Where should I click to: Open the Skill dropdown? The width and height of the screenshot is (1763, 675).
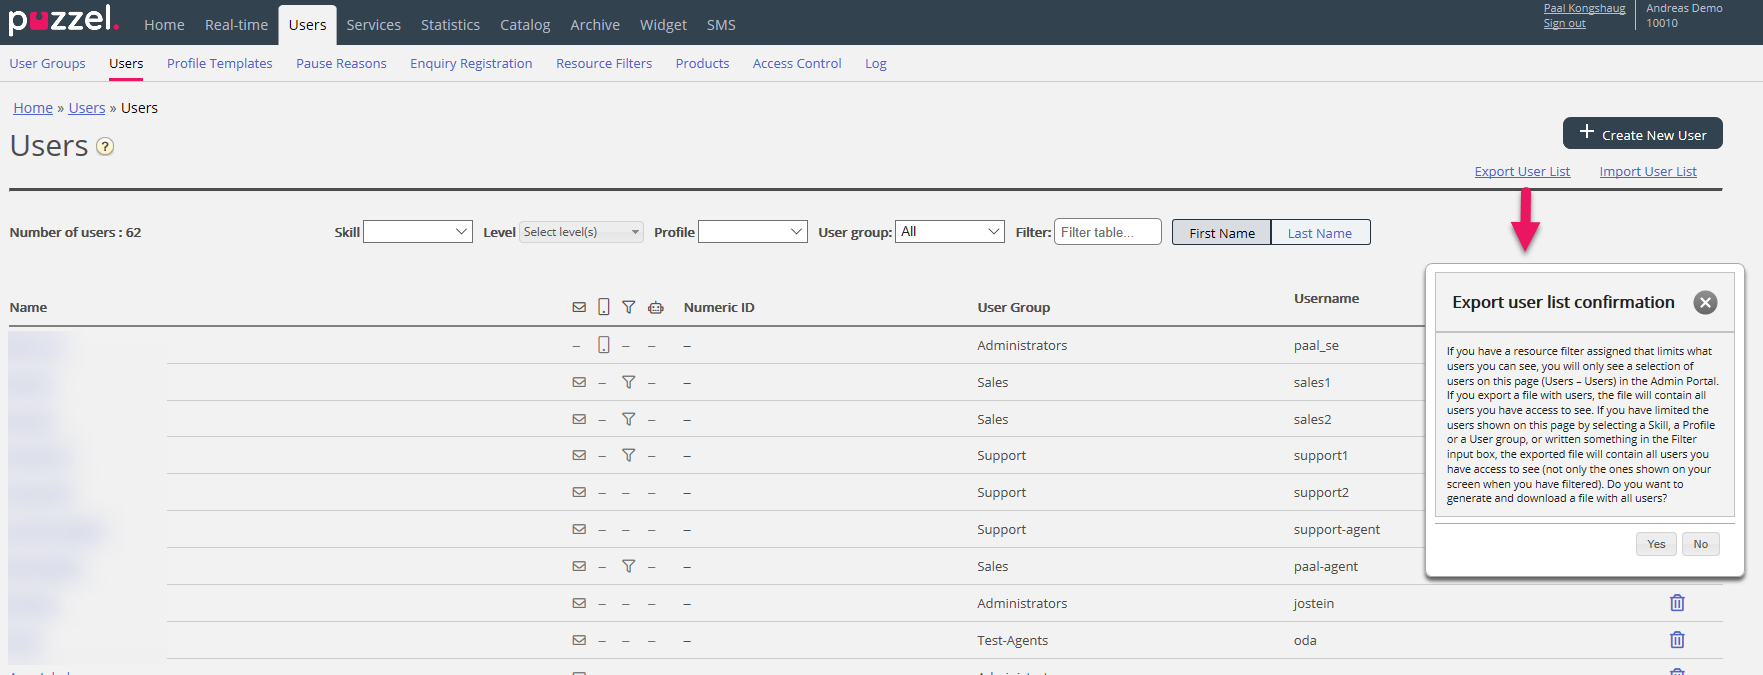[417, 232]
